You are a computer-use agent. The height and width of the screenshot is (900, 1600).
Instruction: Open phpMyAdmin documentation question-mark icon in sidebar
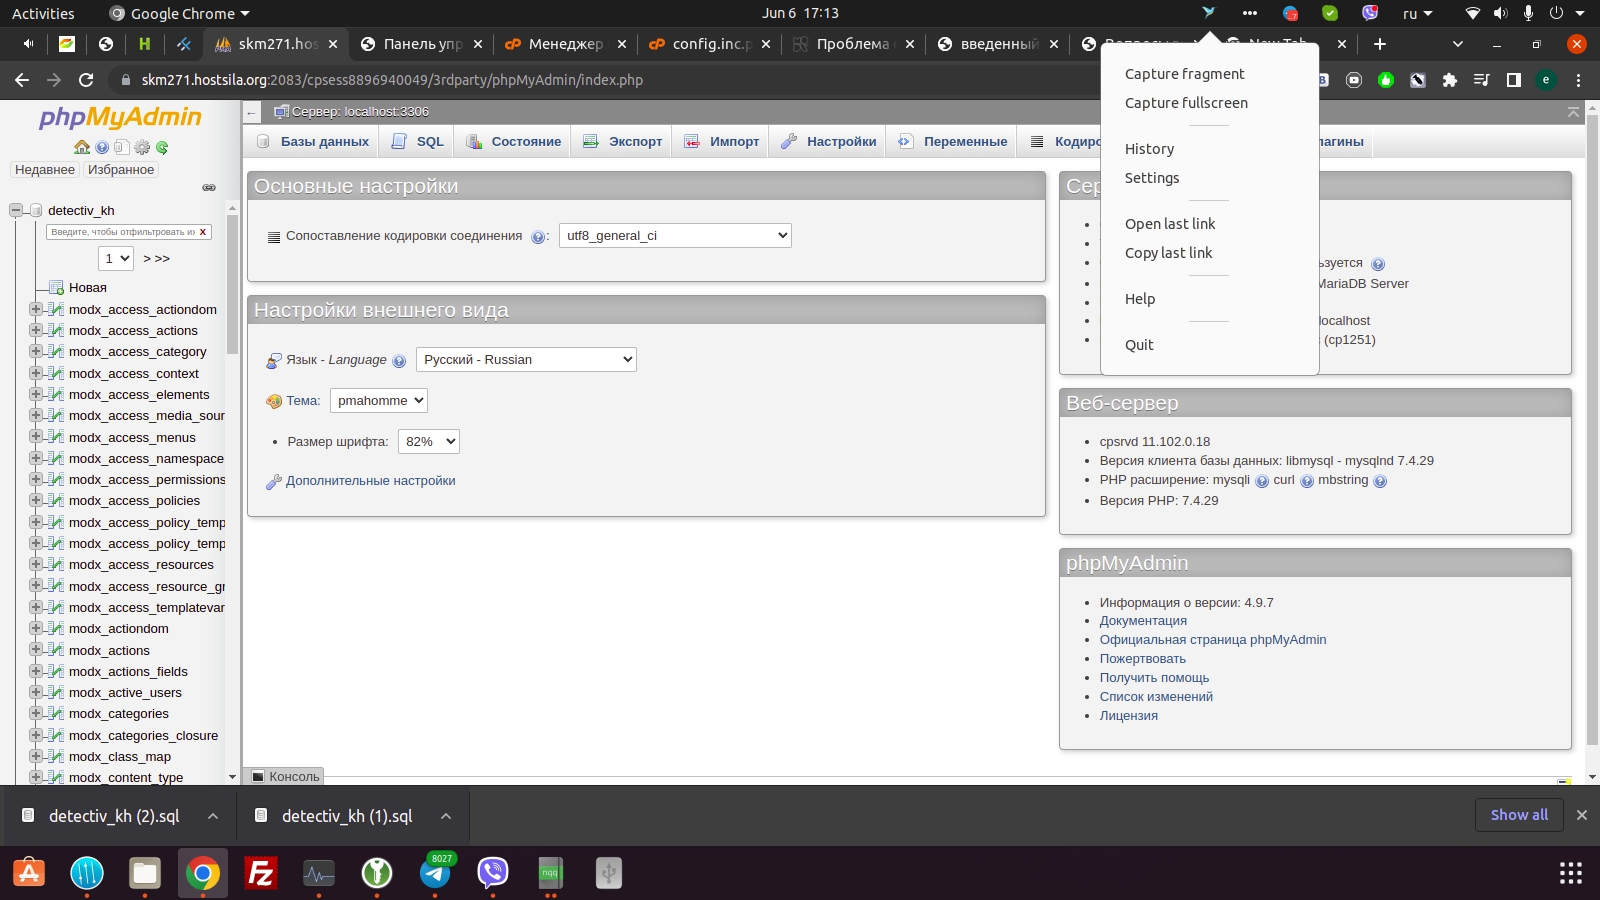click(102, 147)
